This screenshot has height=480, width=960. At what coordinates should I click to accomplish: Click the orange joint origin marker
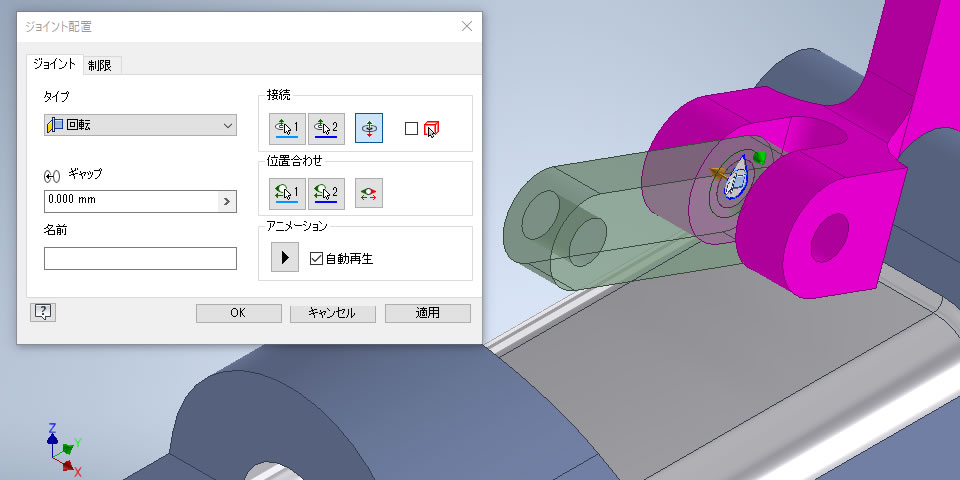[718, 174]
